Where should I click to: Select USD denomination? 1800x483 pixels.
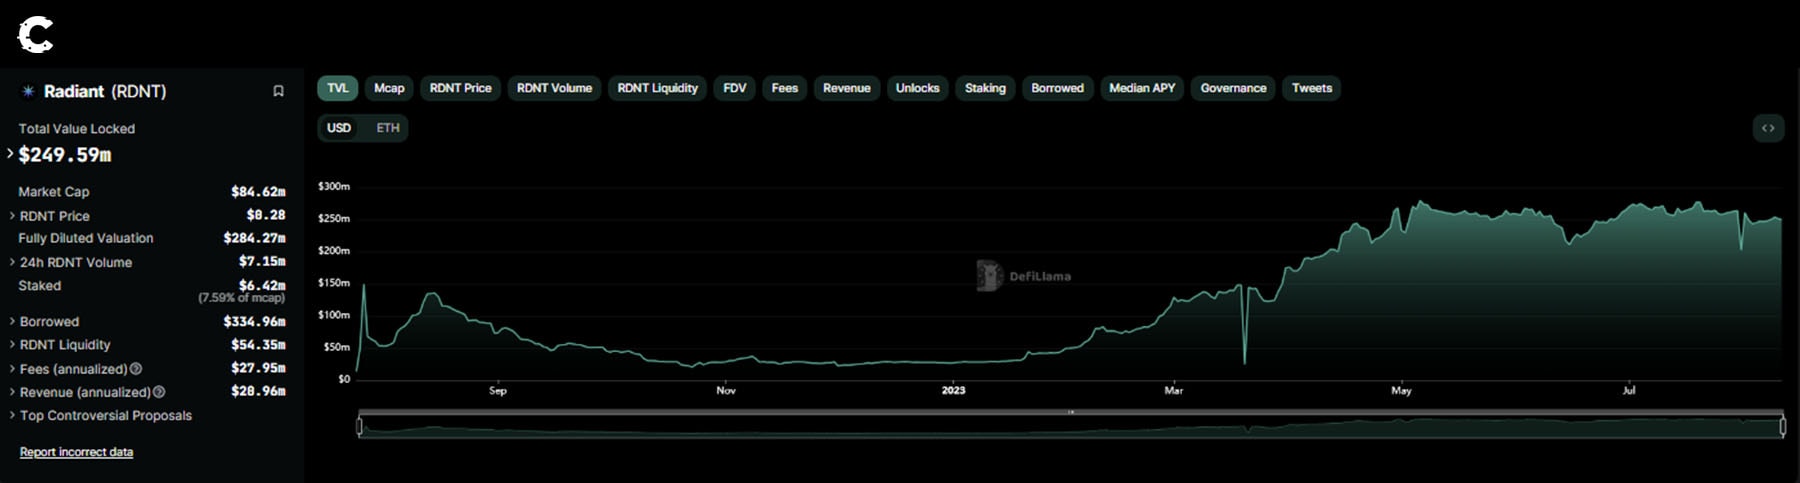(x=339, y=128)
